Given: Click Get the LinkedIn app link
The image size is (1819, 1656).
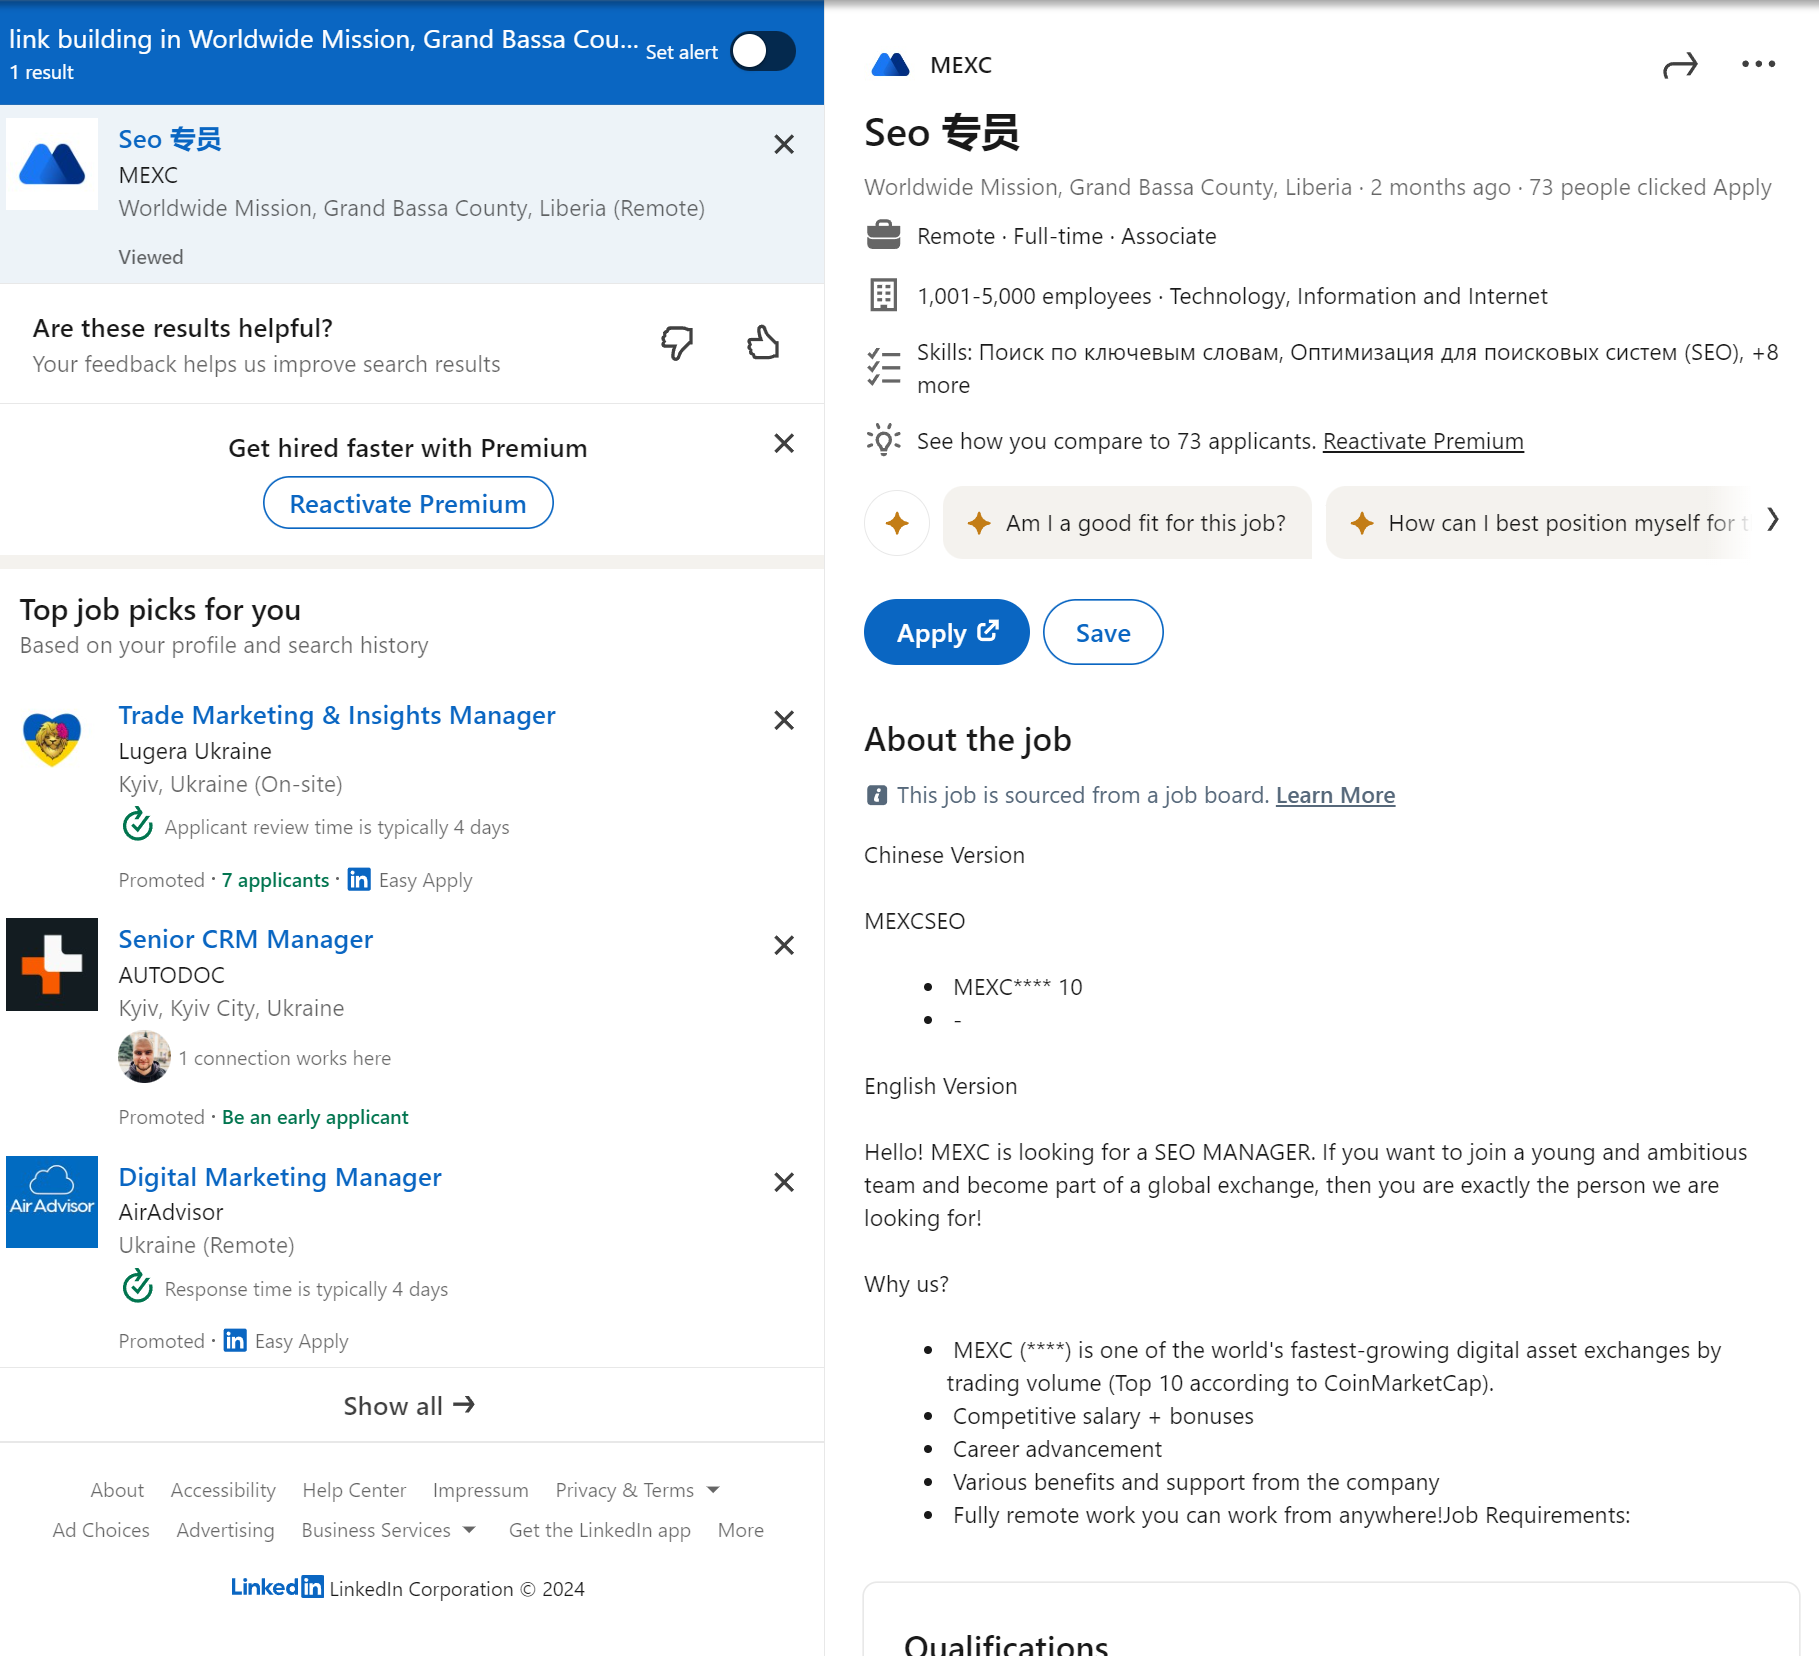Looking at the screenshot, I should [x=600, y=1530].
